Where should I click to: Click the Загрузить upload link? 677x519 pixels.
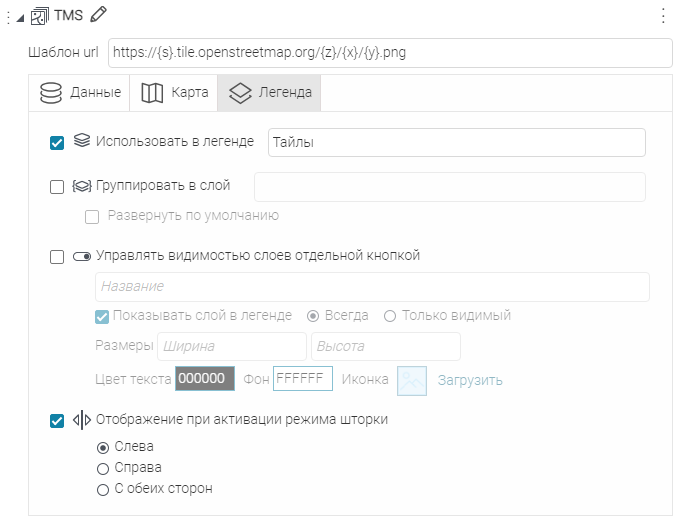click(x=469, y=380)
